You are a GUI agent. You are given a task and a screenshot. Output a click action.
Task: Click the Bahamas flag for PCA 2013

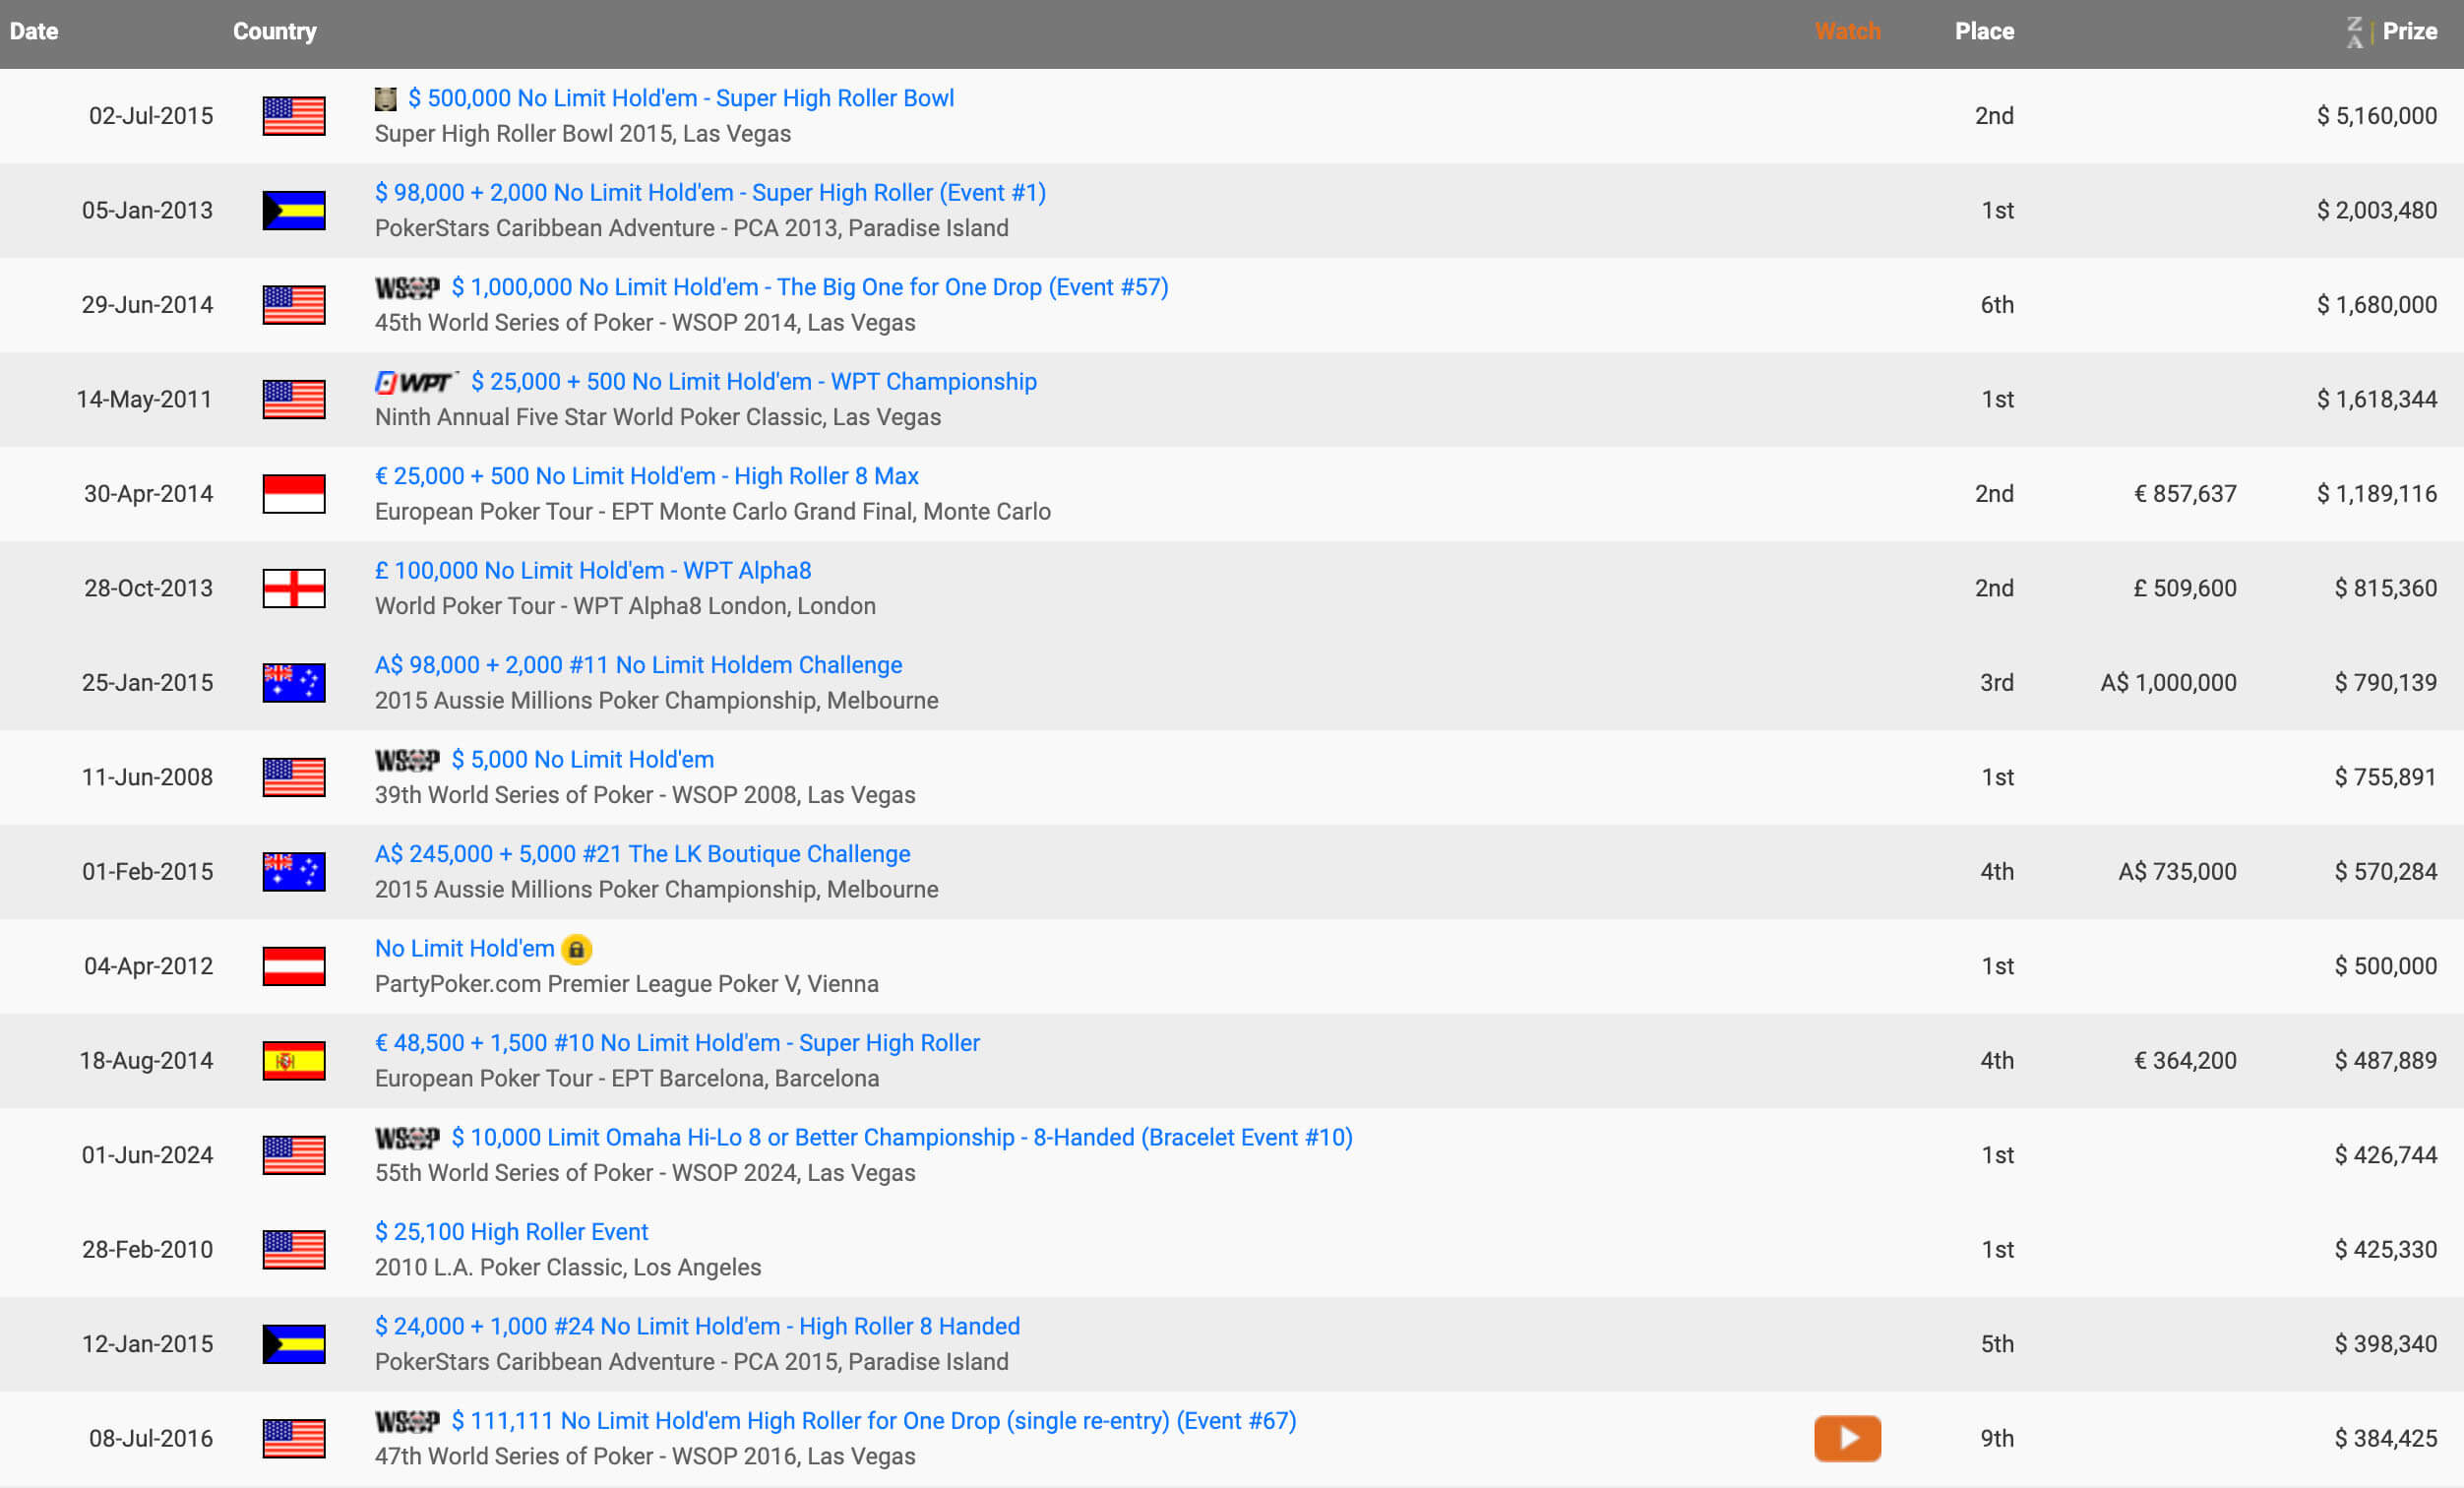click(293, 211)
